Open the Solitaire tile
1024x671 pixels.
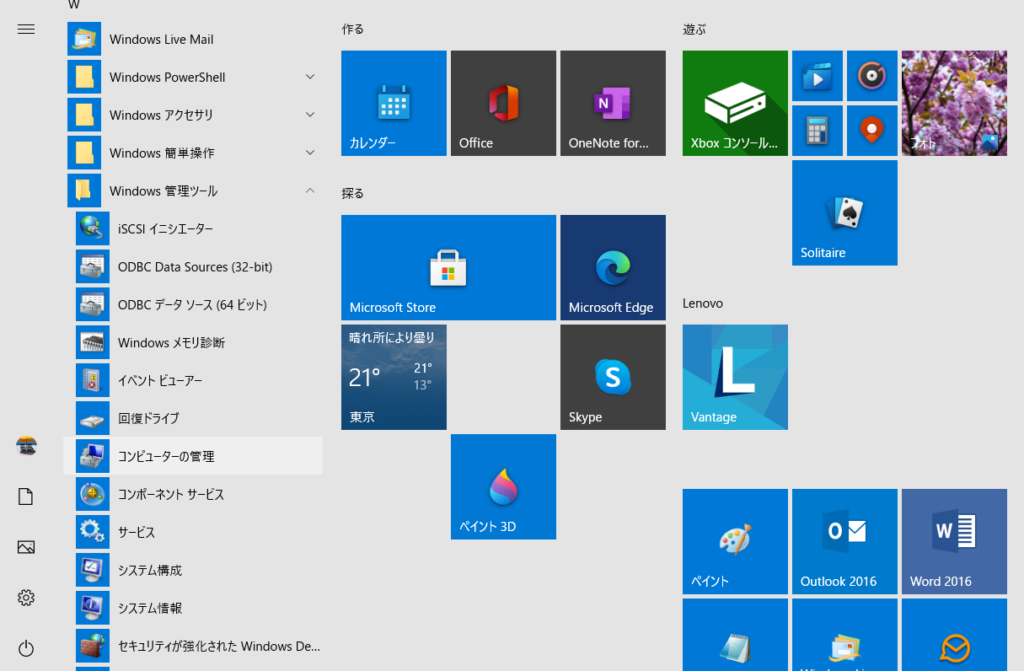(844, 212)
